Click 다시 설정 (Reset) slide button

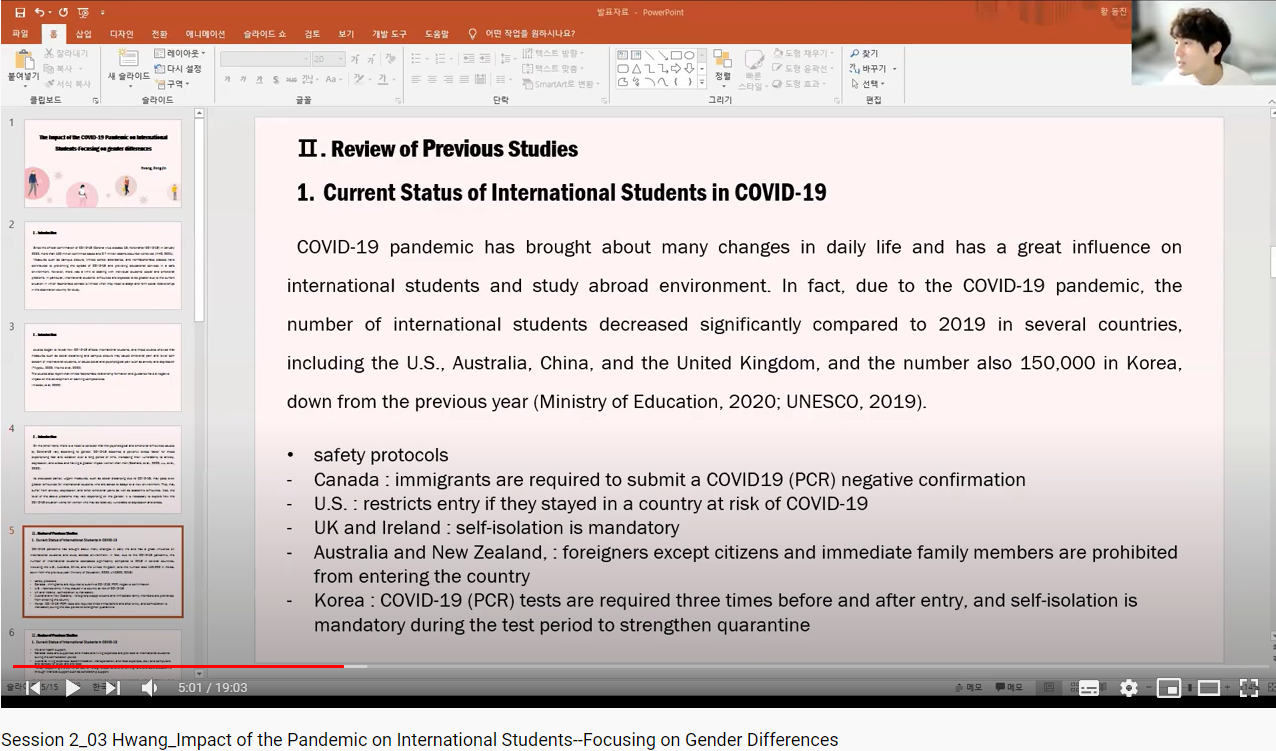click(x=178, y=69)
